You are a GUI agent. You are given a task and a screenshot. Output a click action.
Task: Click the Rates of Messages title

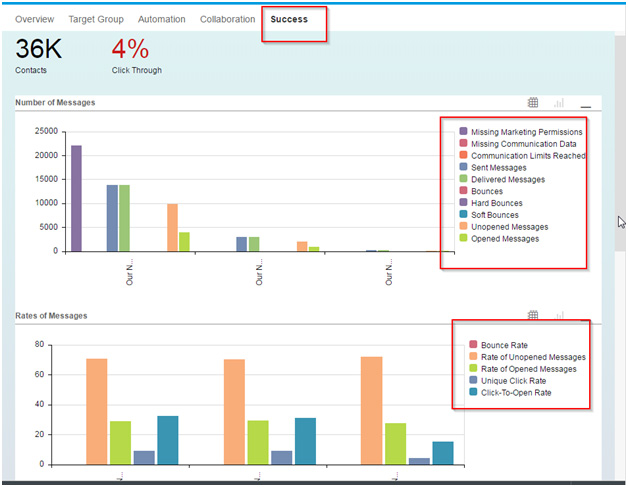click(x=51, y=316)
